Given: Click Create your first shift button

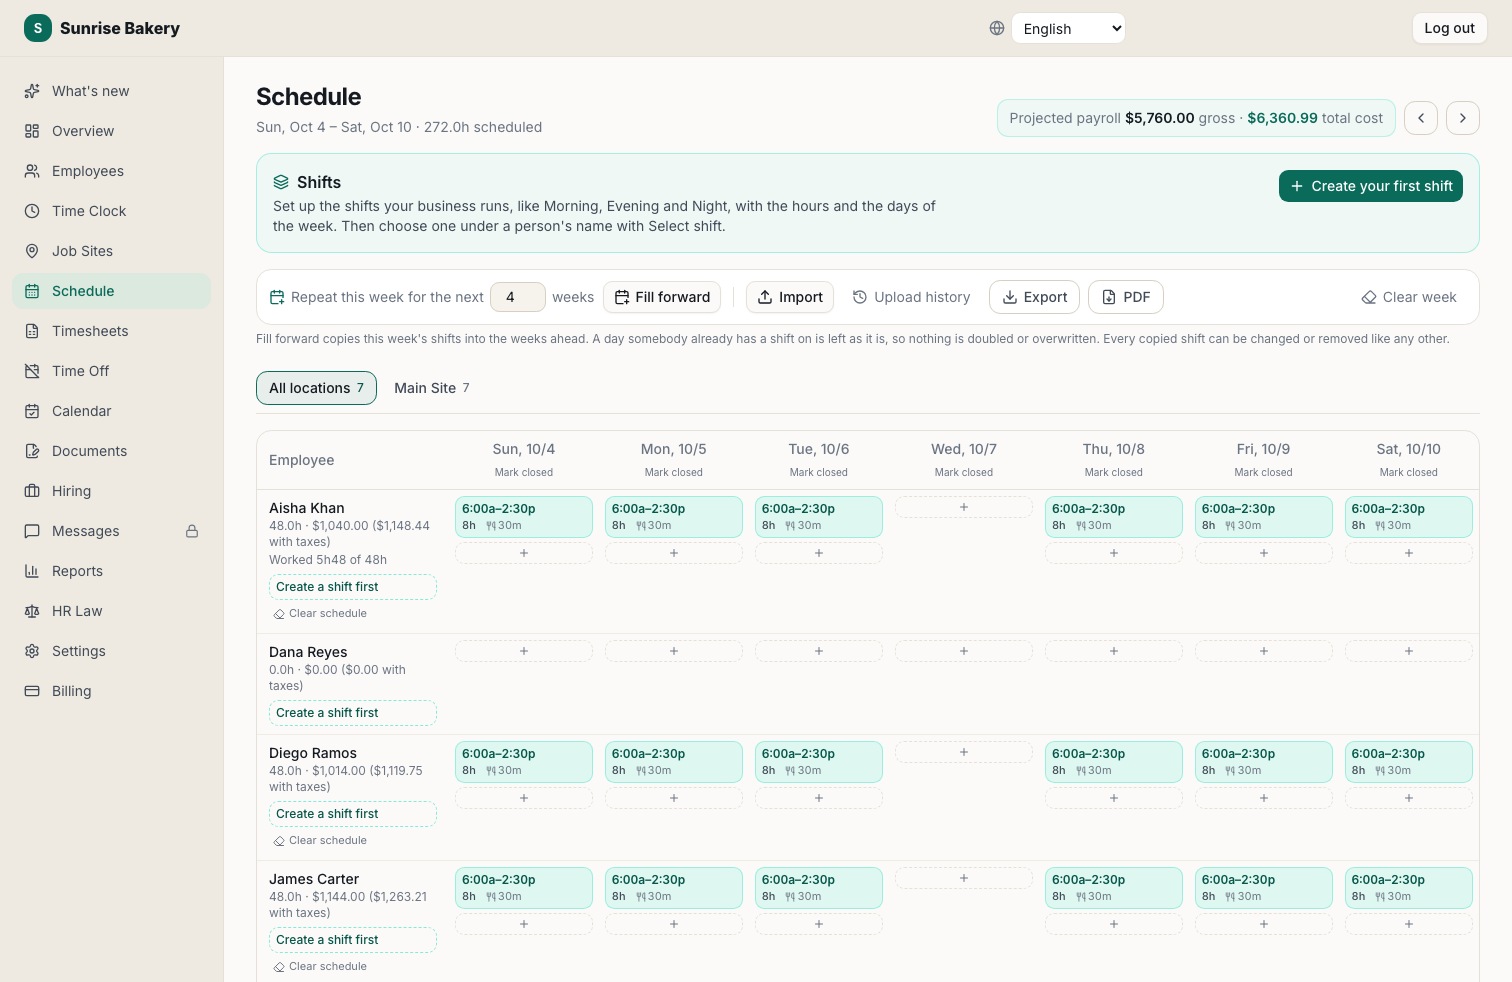Looking at the screenshot, I should point(1371,186).
